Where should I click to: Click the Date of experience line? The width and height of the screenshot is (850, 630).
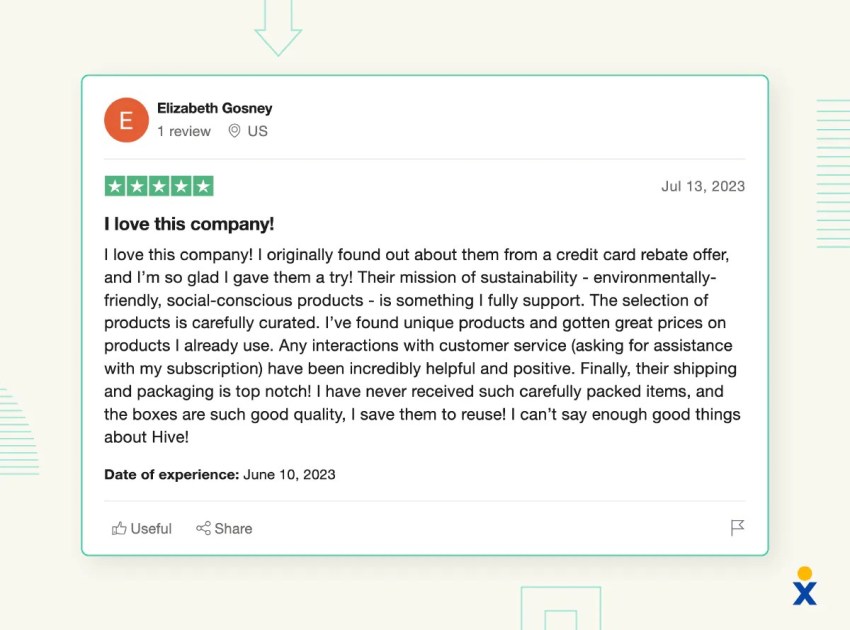pyautogui.click(x=220, y=474)
